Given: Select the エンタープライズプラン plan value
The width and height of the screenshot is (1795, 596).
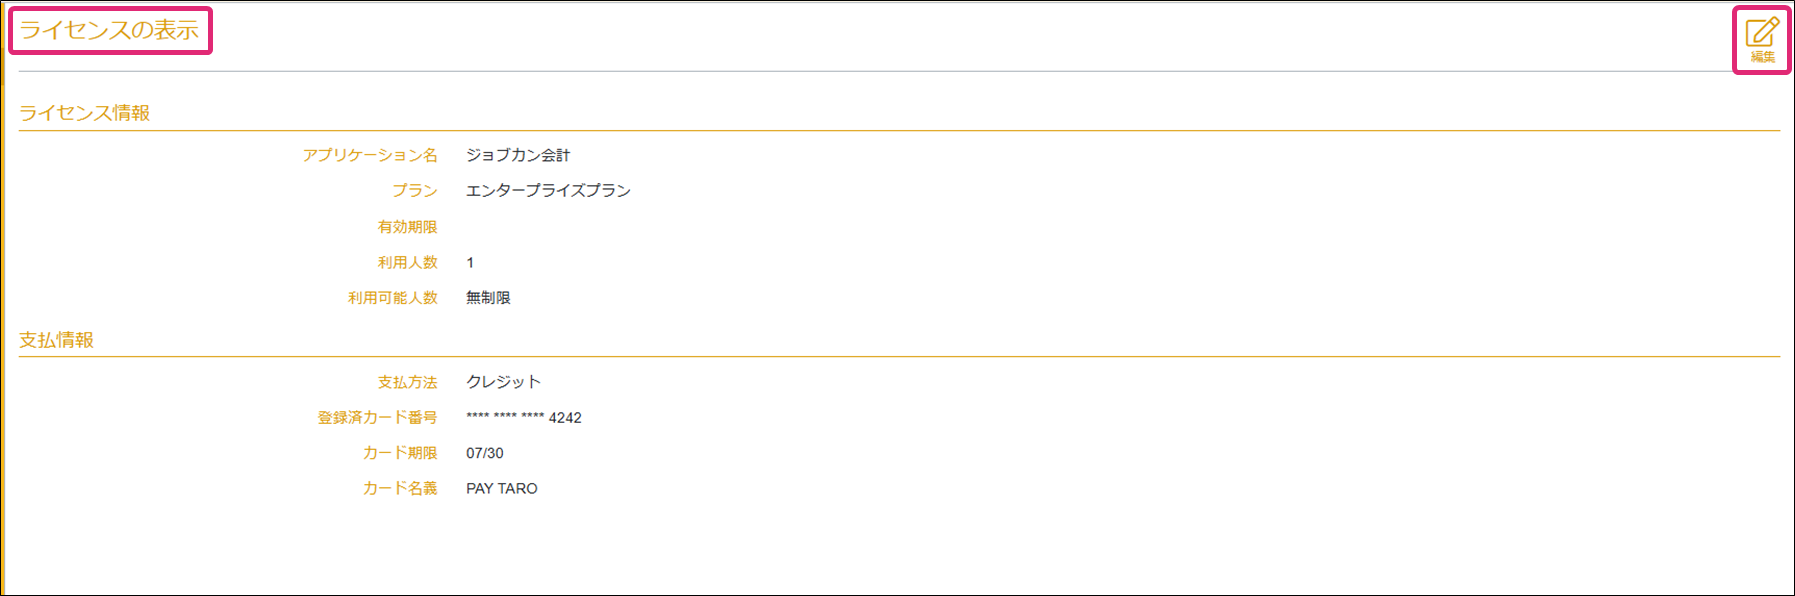Looking at the screenshot, I should 548,191.
